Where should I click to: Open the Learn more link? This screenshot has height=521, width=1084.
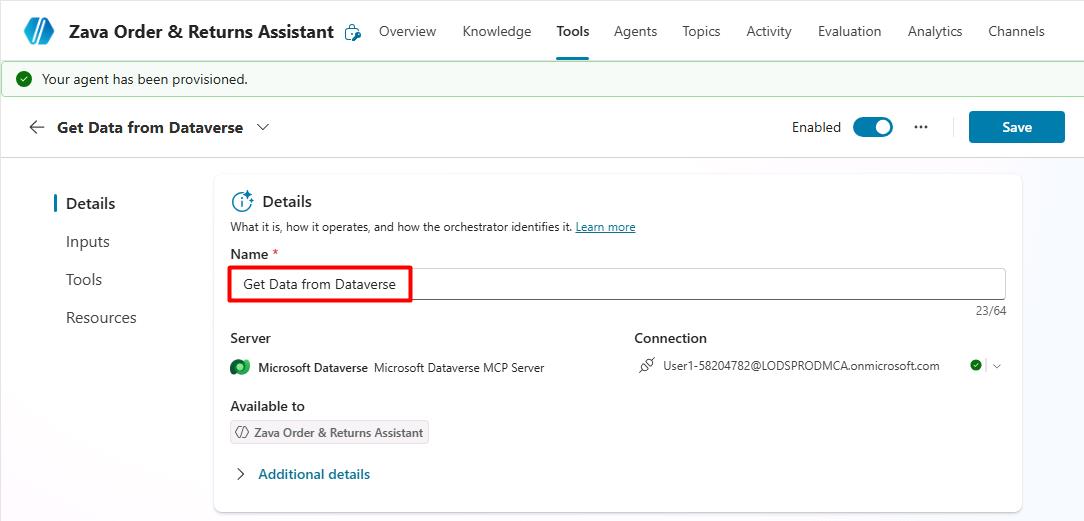[x=605, y=227]
